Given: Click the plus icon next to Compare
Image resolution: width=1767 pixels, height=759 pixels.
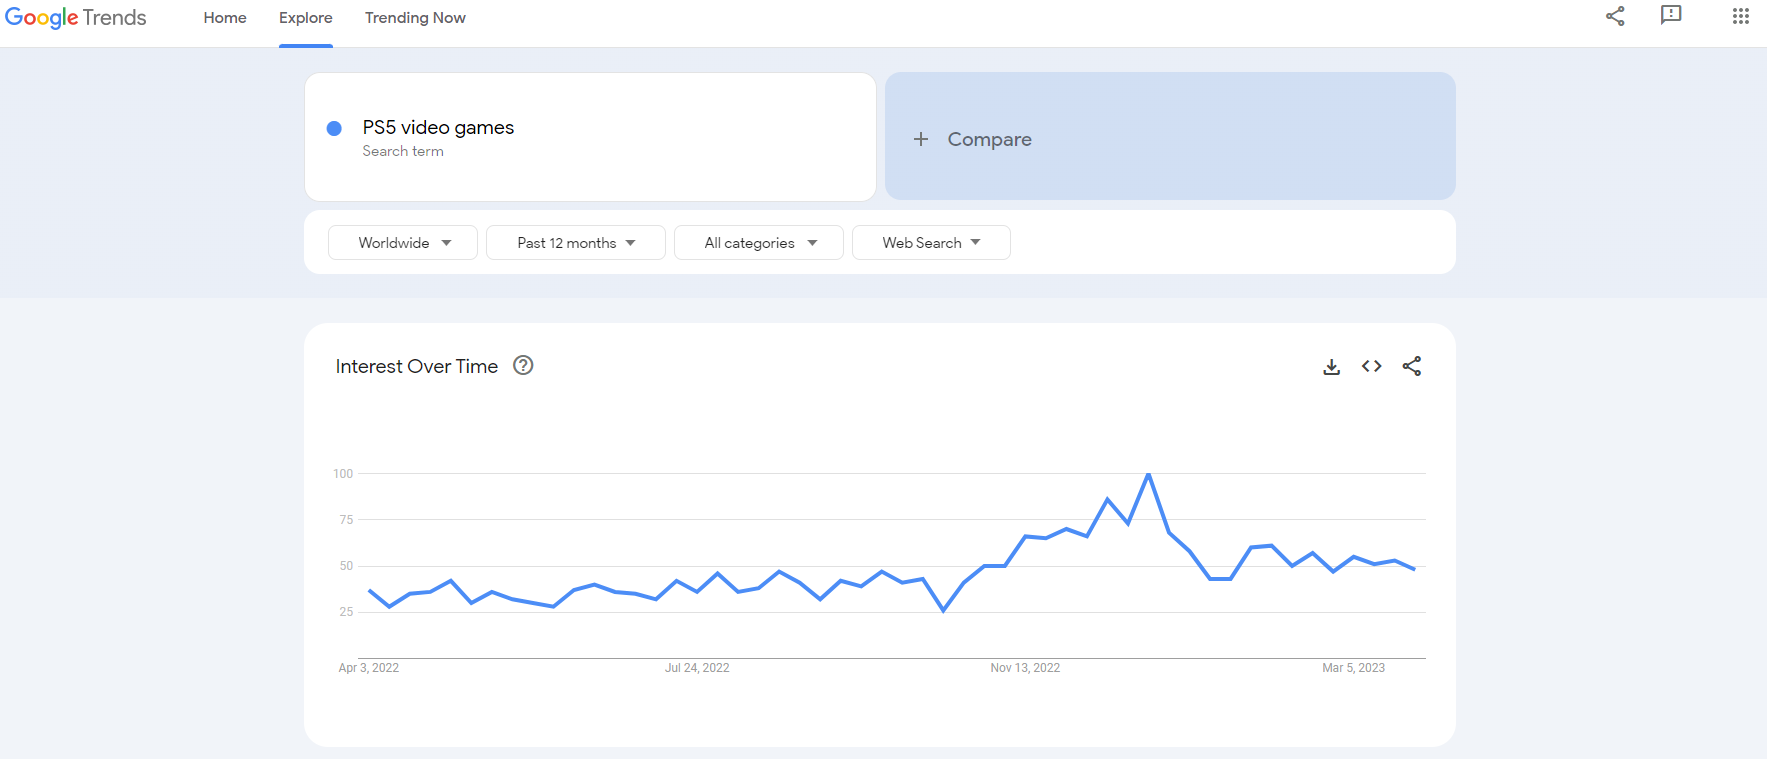Looking at the screenshot, I should (921, 139).
